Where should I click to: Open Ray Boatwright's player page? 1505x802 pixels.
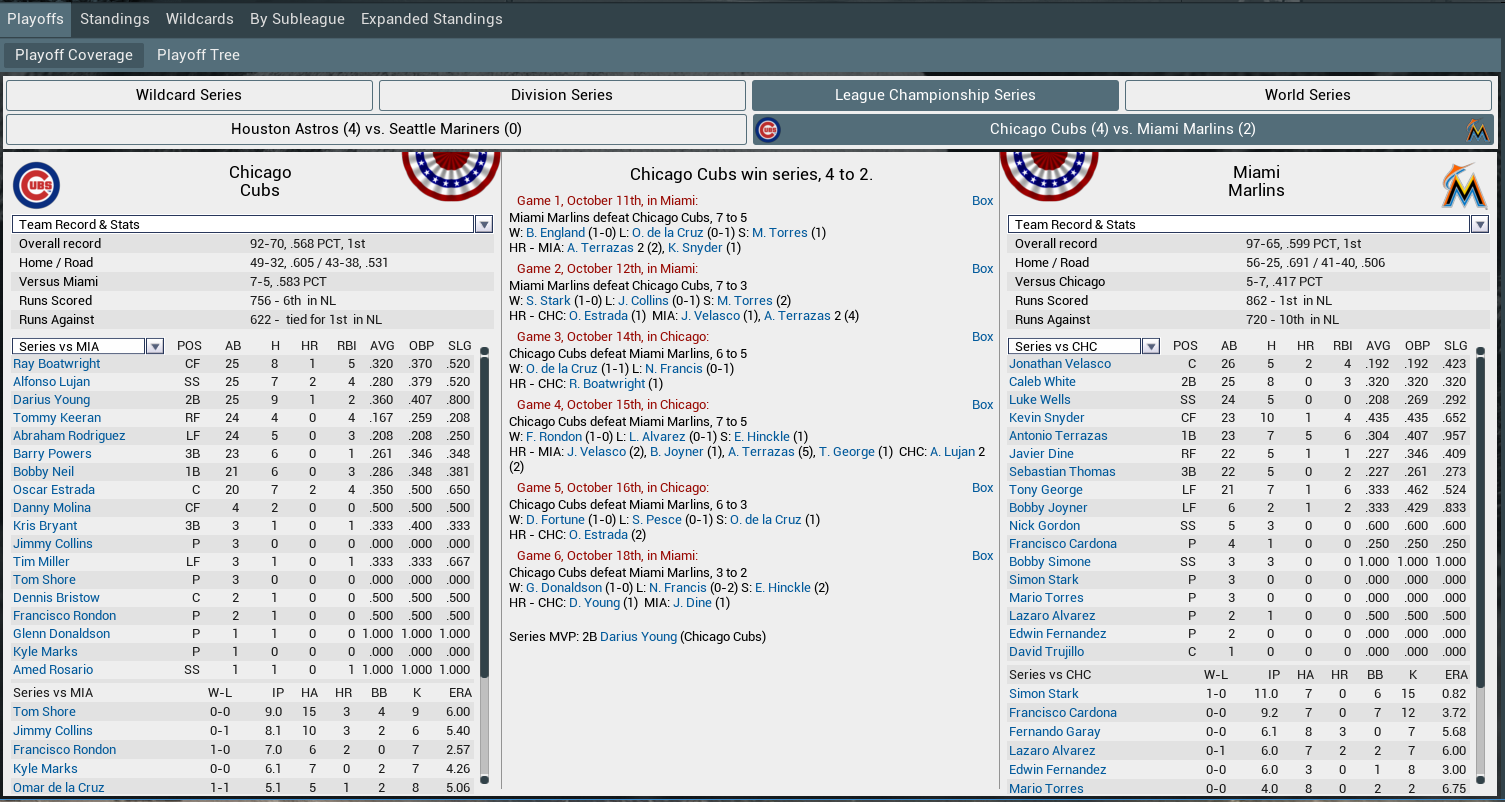(57, 364)
